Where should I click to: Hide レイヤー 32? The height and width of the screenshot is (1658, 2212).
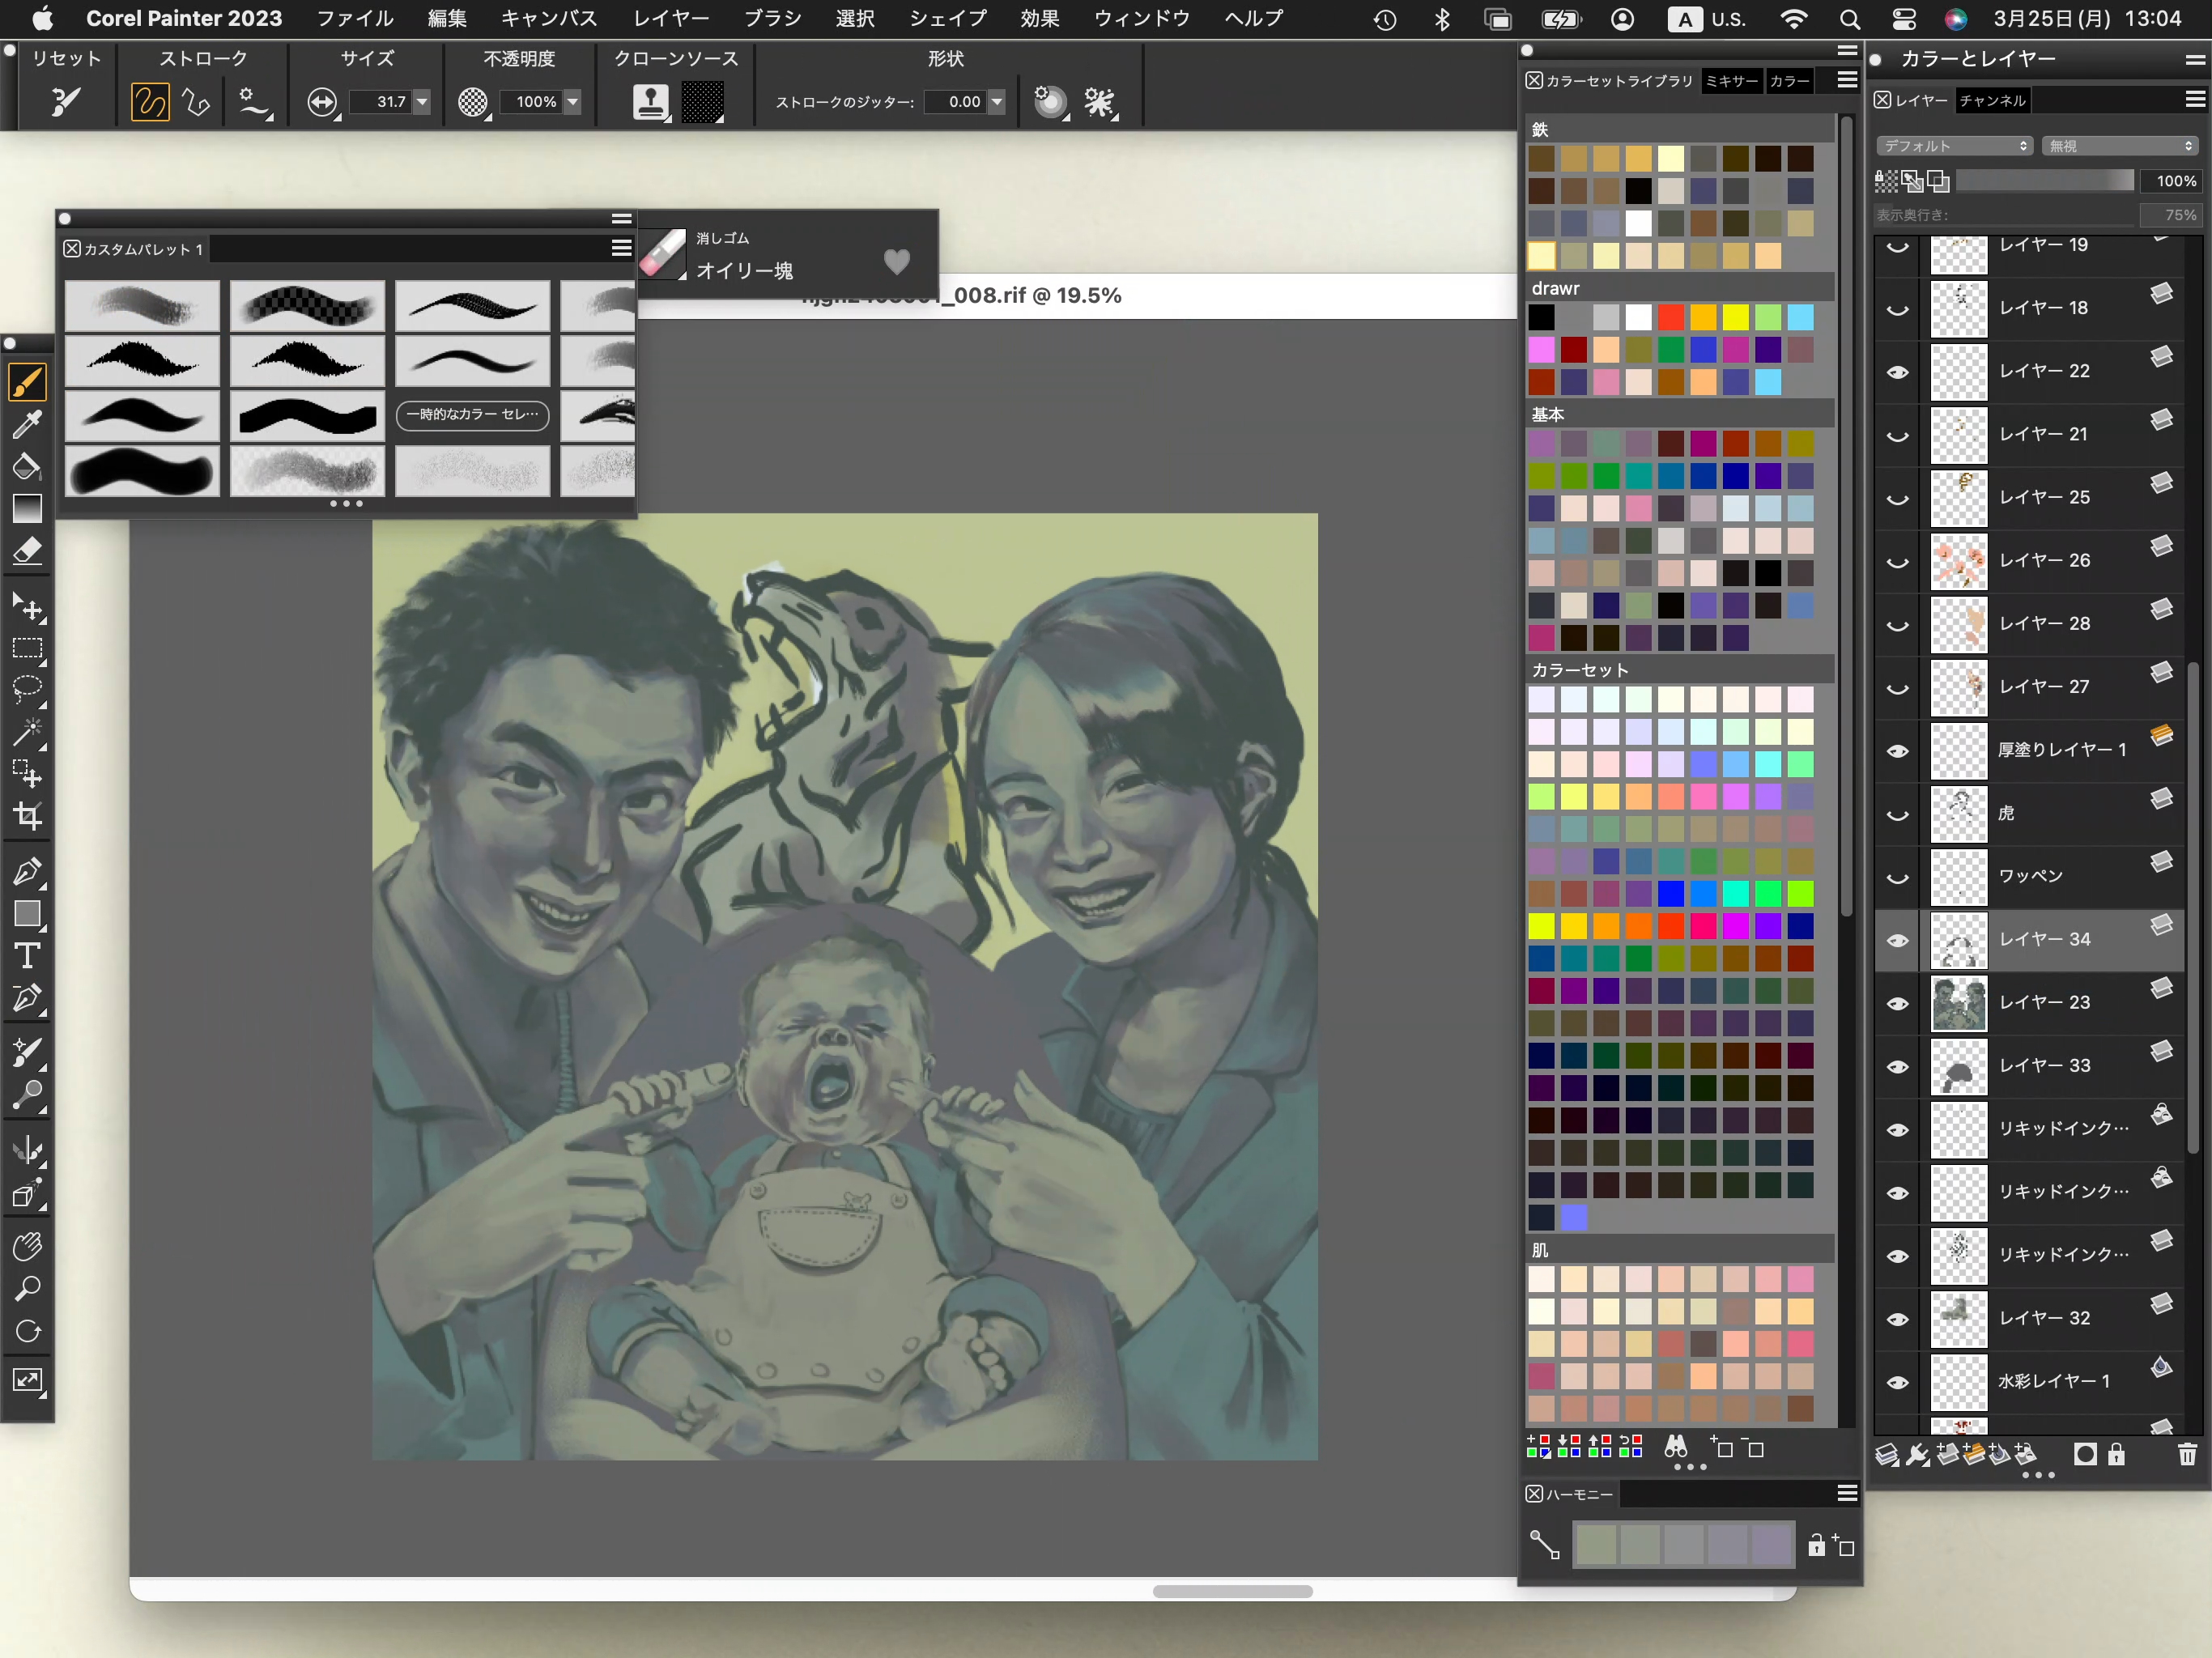point(1897,1319)
